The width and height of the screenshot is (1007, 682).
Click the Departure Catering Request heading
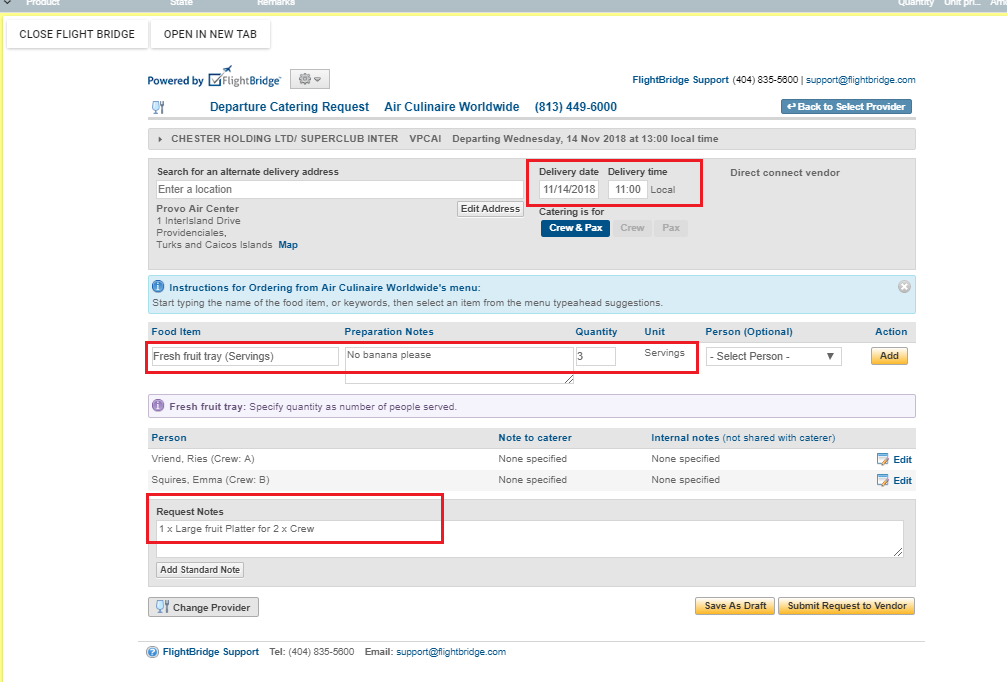[x=289, y=107]
